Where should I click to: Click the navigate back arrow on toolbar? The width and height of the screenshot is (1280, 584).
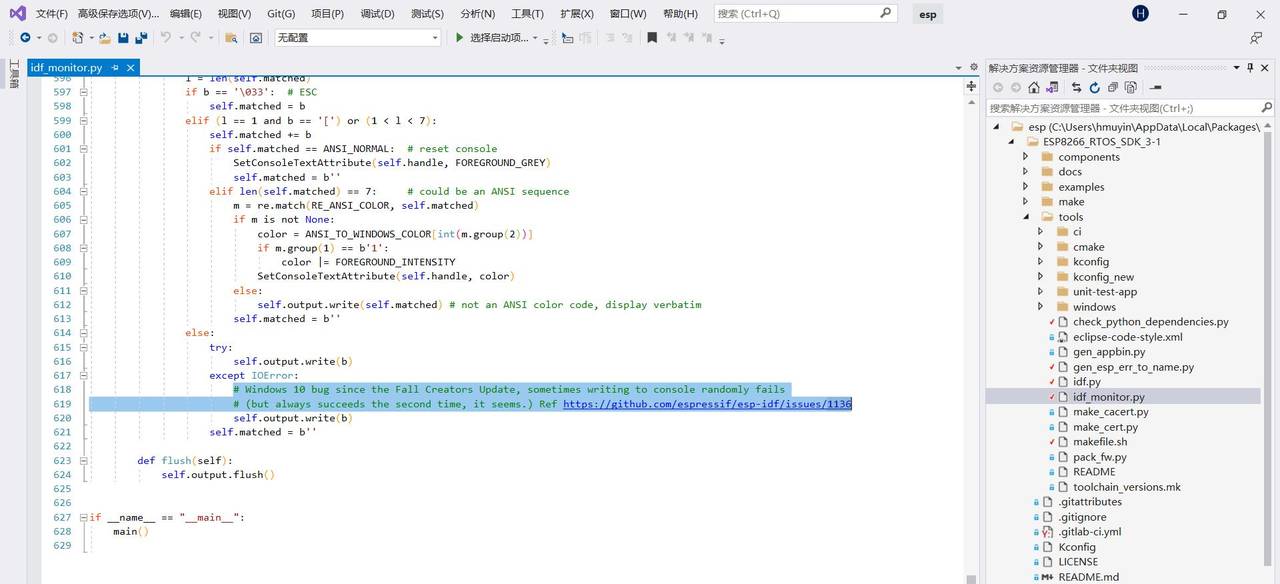(25, 38)
